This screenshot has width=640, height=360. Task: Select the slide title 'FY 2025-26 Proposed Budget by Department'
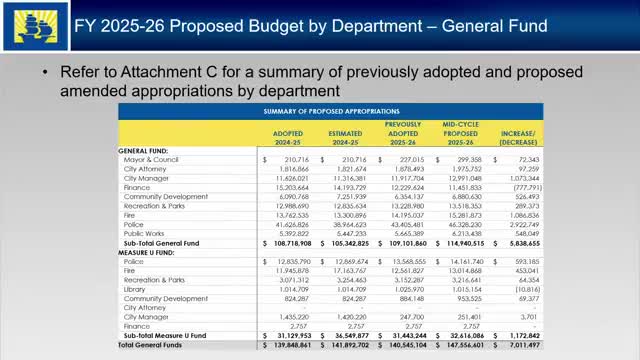pos(248,26)
